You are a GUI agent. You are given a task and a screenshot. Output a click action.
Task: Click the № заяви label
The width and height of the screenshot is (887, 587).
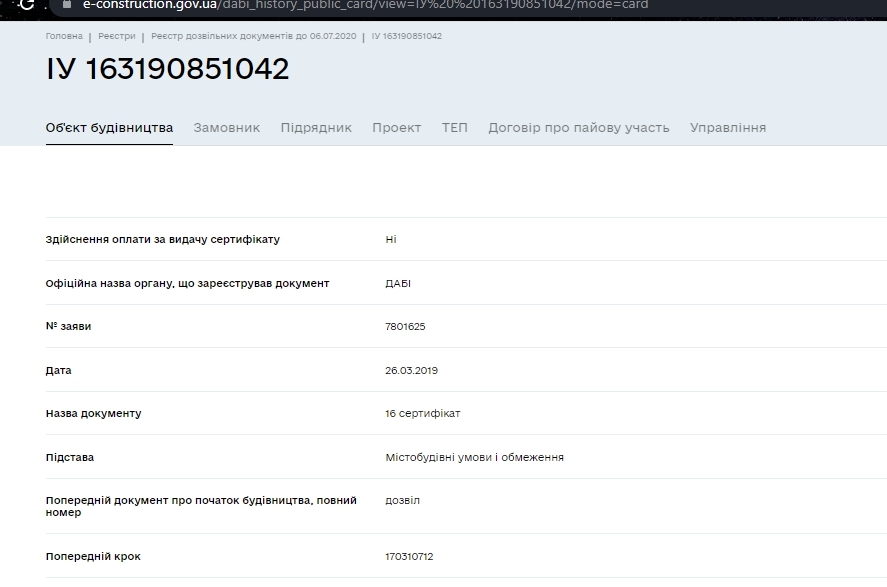[68, 326]
